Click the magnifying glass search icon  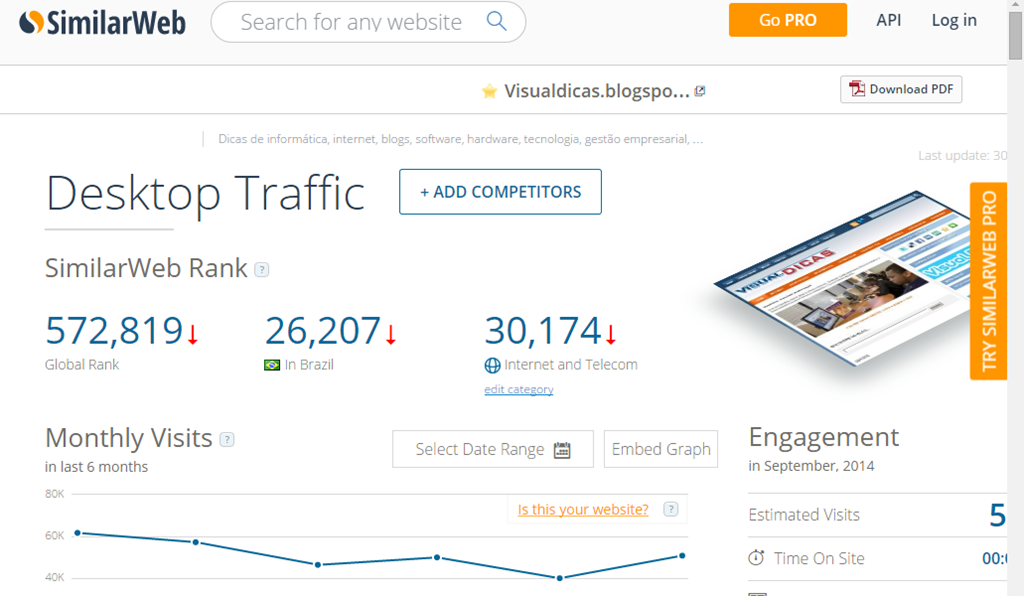click(496, 22)
